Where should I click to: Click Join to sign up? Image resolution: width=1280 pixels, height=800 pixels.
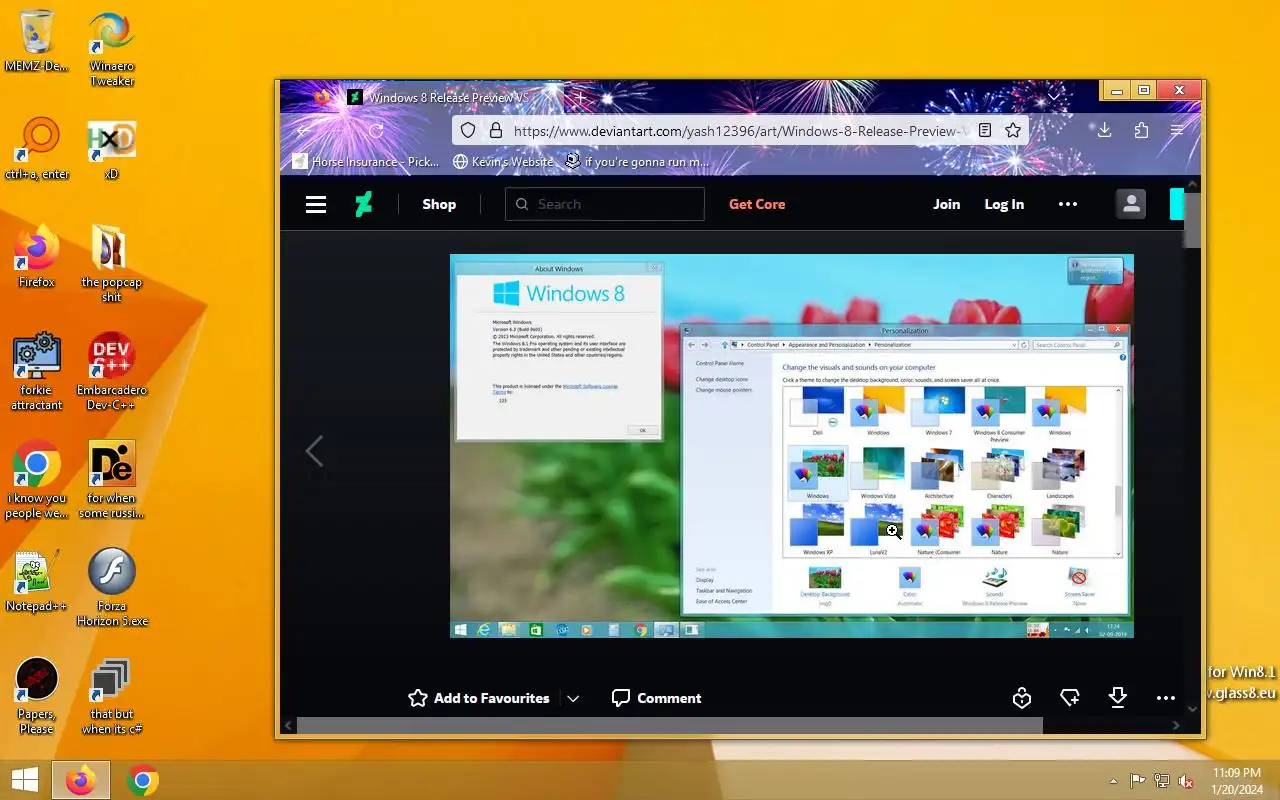point(946,204)
